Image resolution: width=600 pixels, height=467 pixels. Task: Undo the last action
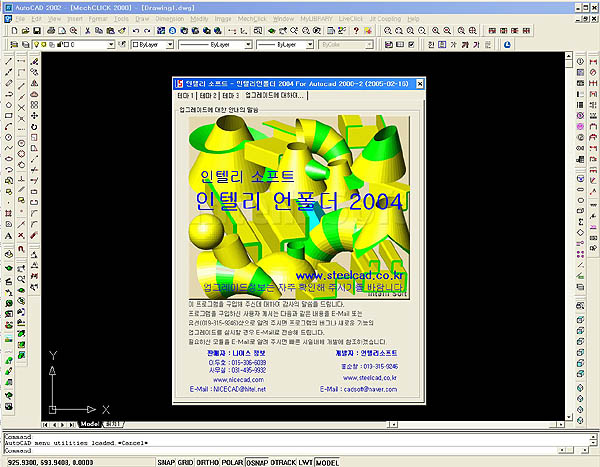136,31
